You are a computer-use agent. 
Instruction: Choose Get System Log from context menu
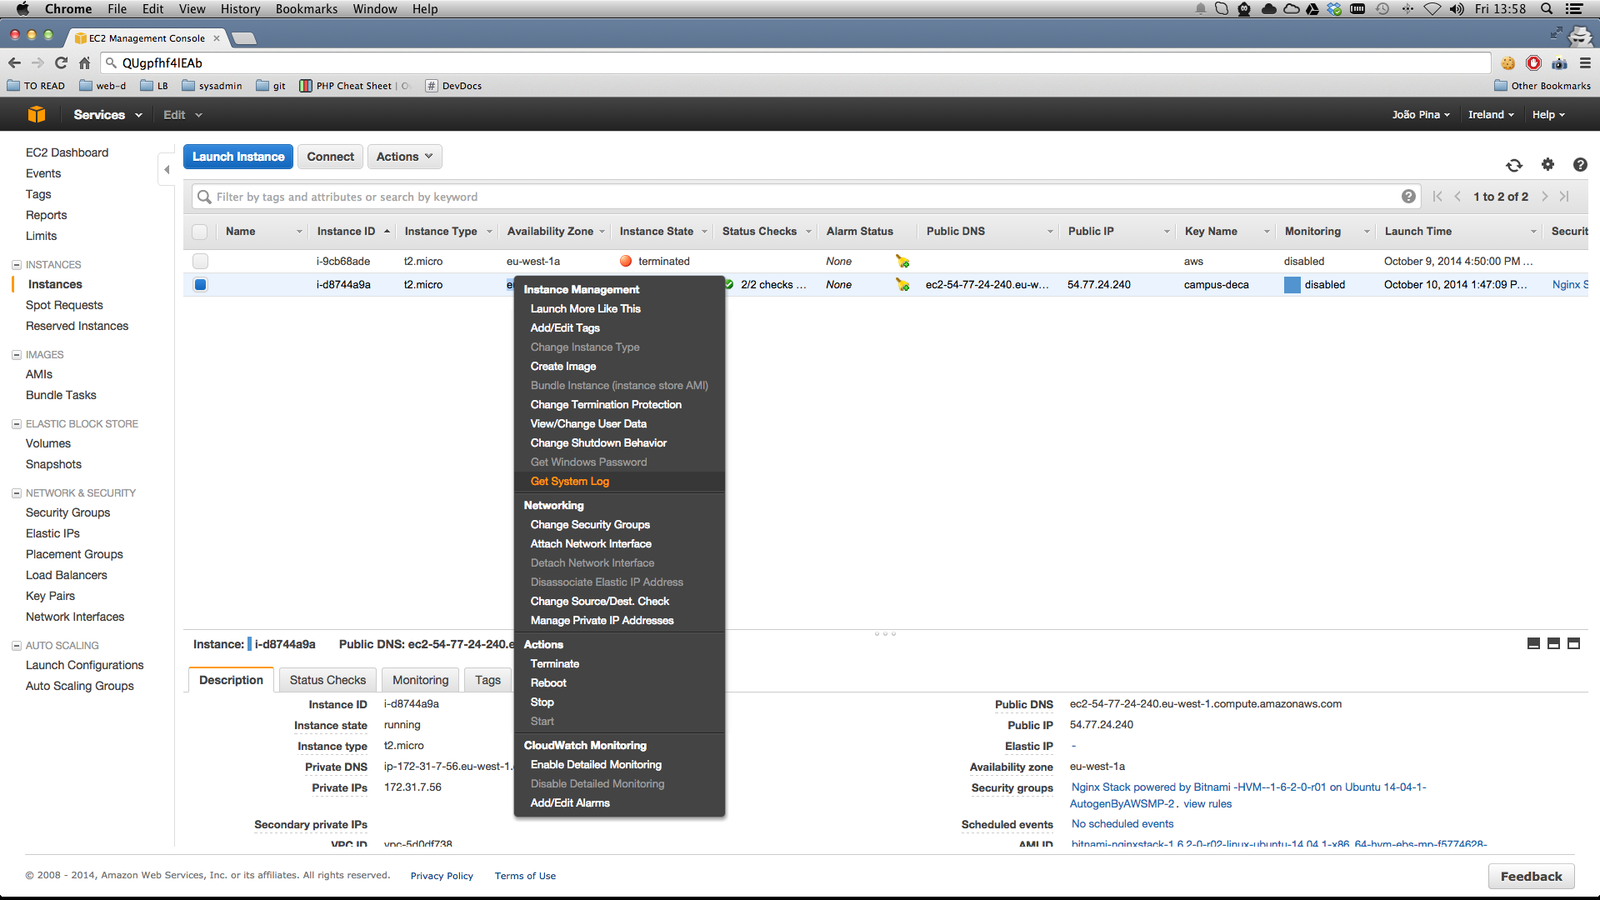569,481
